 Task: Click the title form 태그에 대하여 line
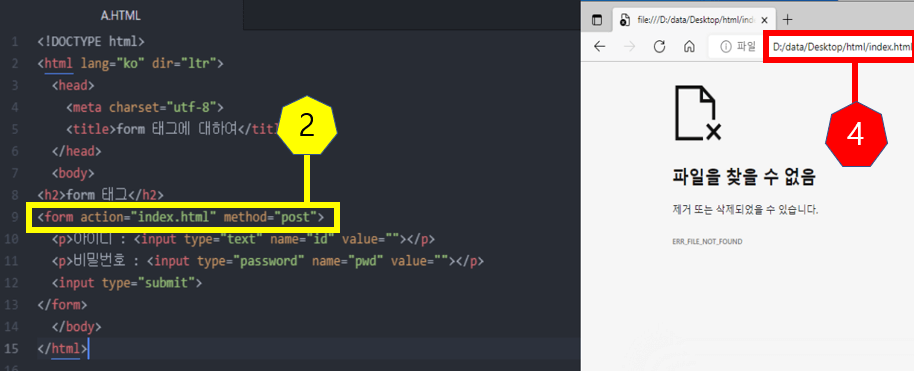173,130
